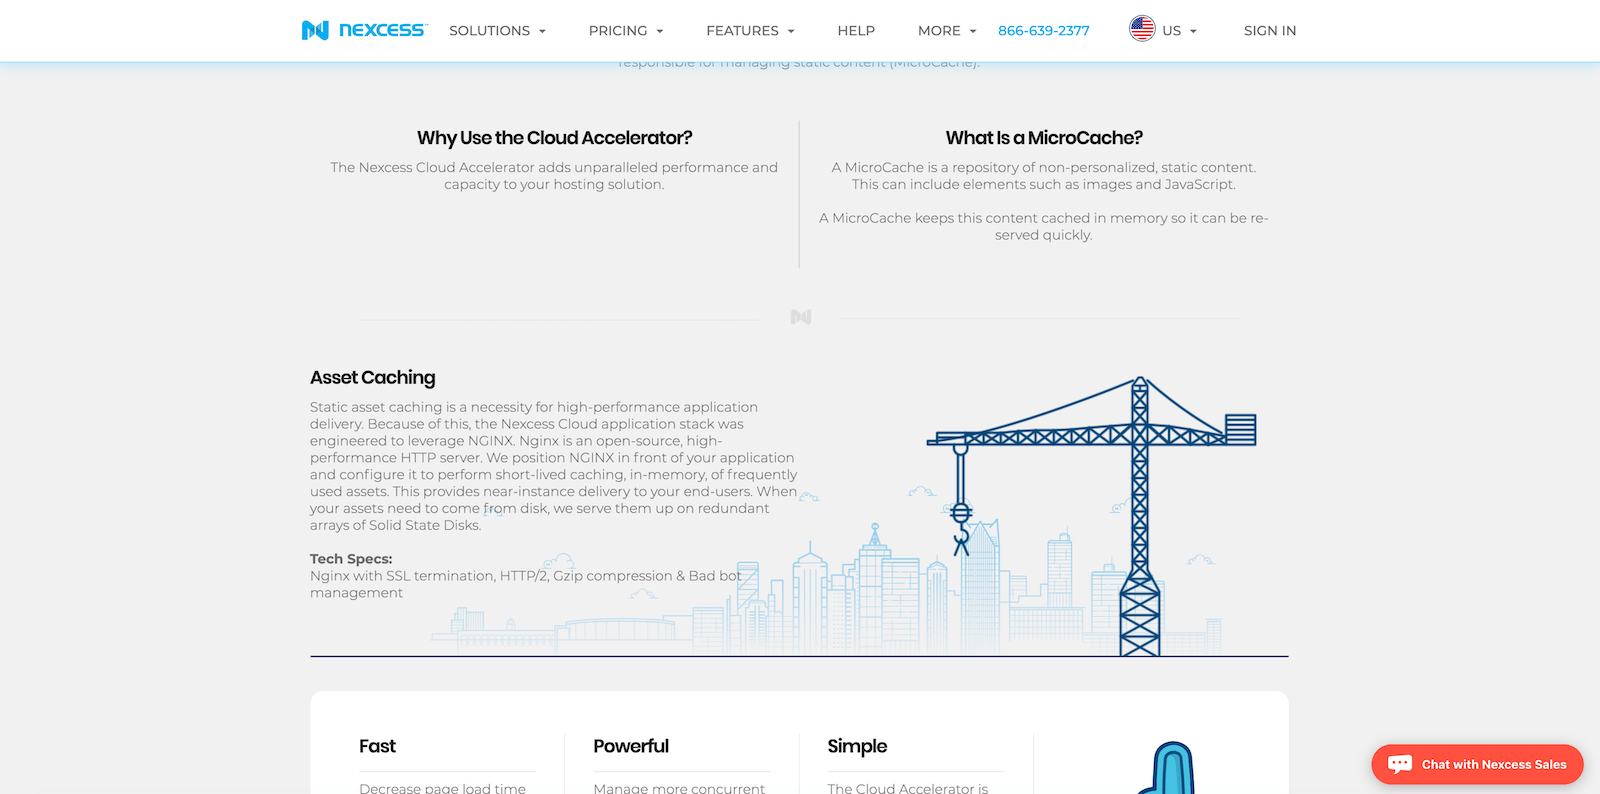1600x794 pixels.
Task: Open Chat with Nexcess Sales
Action: click(1477, 764)
